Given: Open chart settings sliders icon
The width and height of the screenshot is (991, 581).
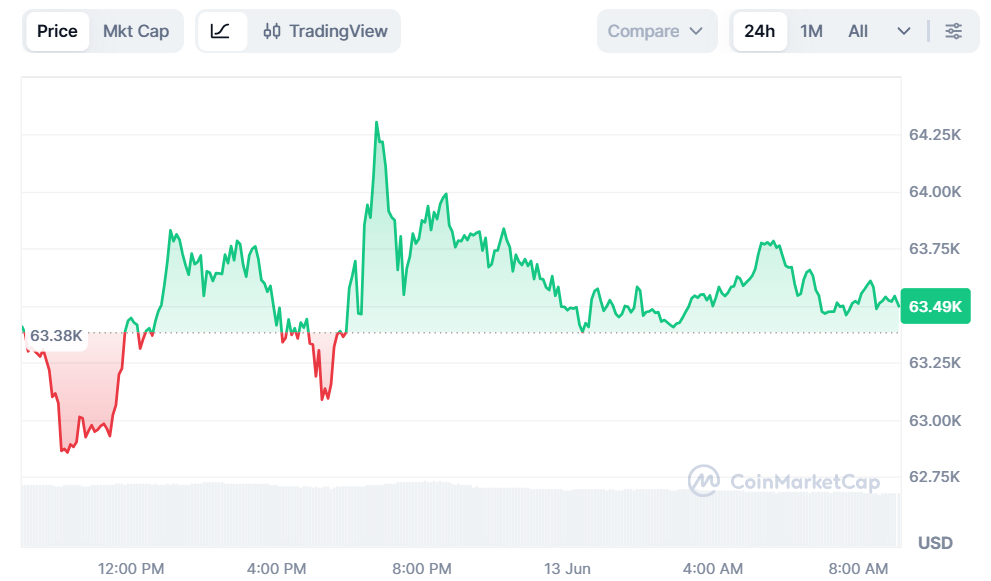Looking at the screenshot, I should pyautogui.click(x=953, y=31).
